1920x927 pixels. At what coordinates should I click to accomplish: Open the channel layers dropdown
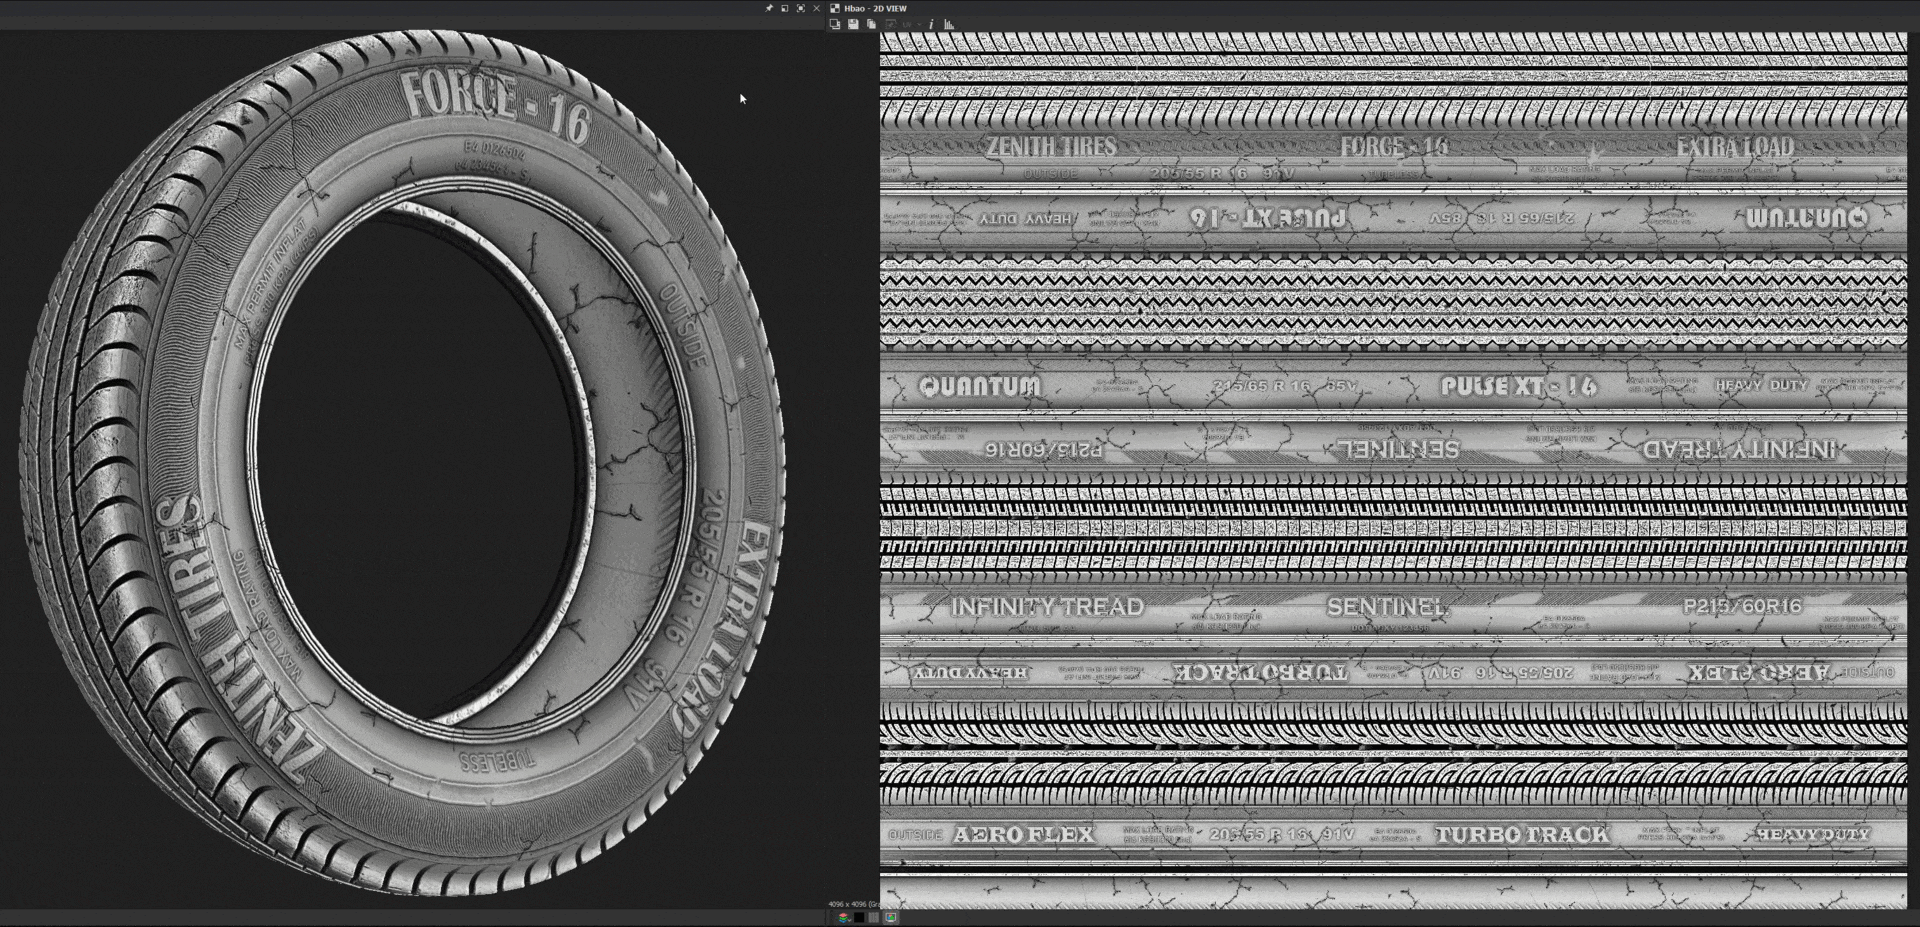tap(844, 917)
